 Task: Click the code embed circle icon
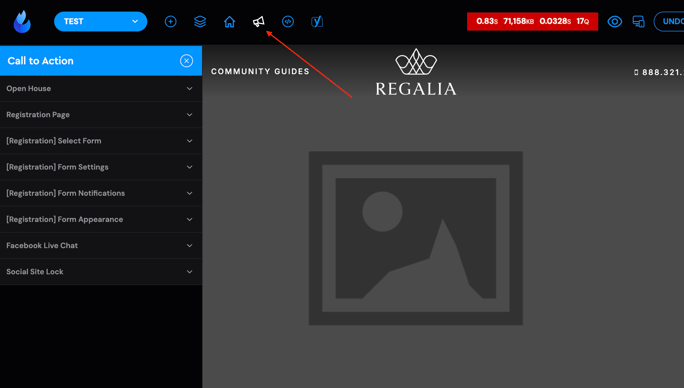point(288,21)
